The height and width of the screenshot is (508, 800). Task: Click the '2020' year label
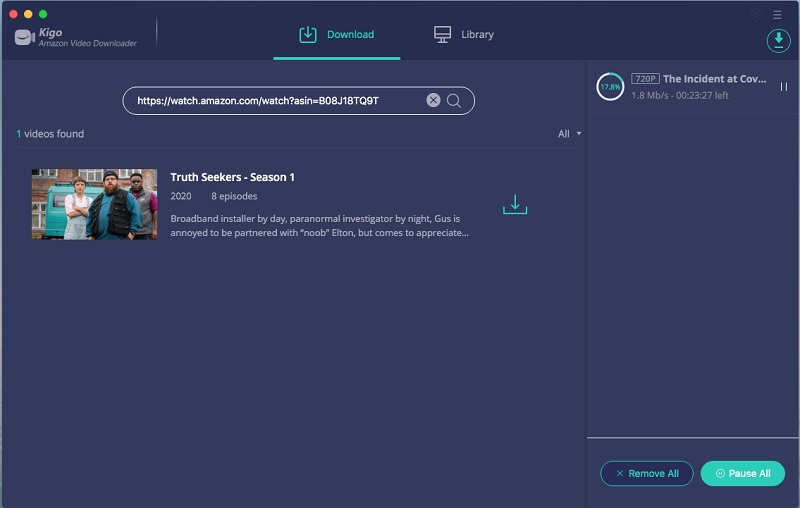click(181, 196)
